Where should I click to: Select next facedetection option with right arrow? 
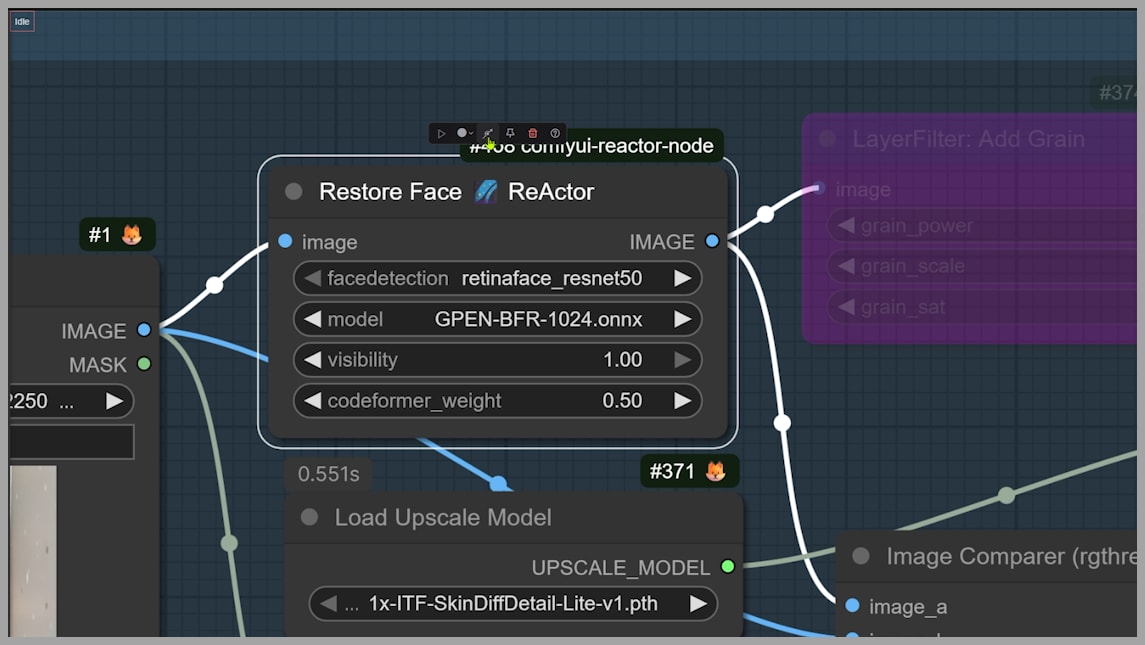click(x=682, y=278)
